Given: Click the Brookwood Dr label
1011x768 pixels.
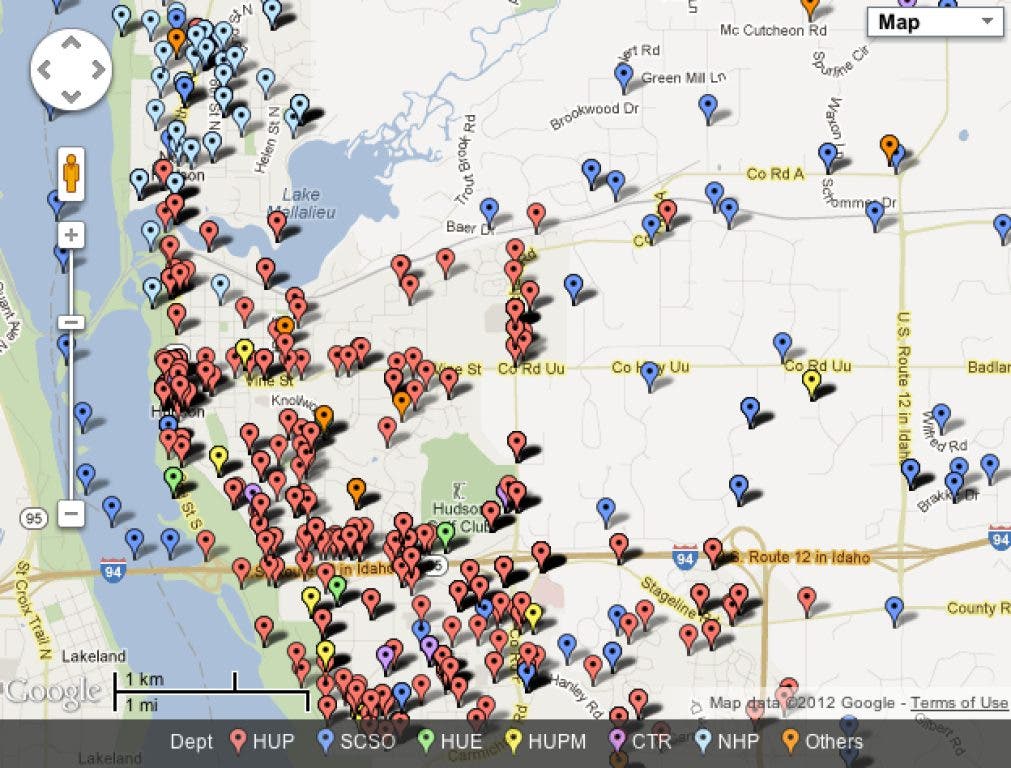Looking at the screenshot, I should (594, 116).
